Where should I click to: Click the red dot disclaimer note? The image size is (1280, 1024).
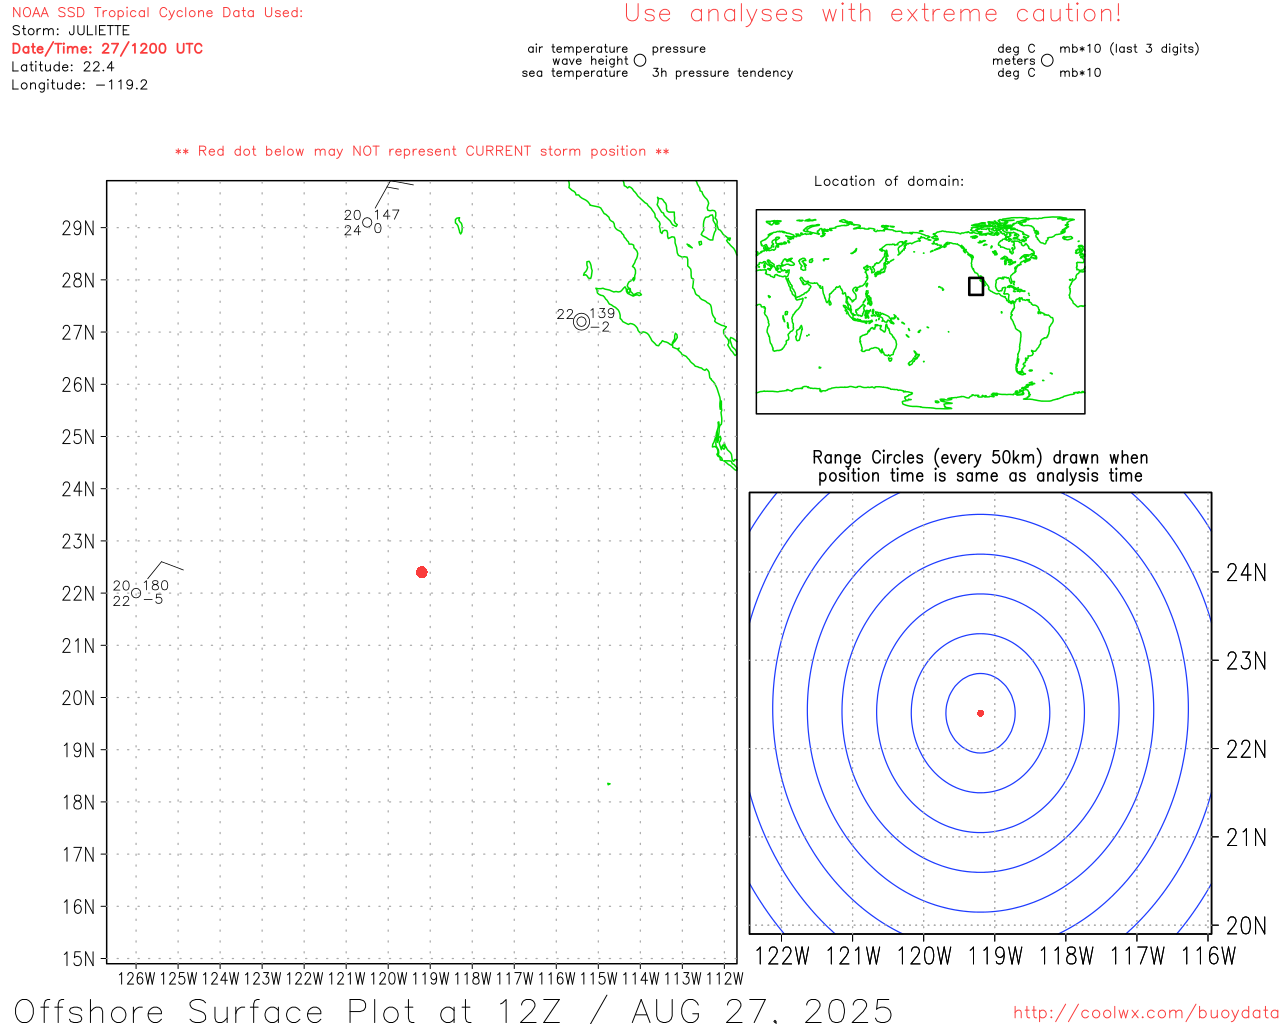click(x=422, y=151)
